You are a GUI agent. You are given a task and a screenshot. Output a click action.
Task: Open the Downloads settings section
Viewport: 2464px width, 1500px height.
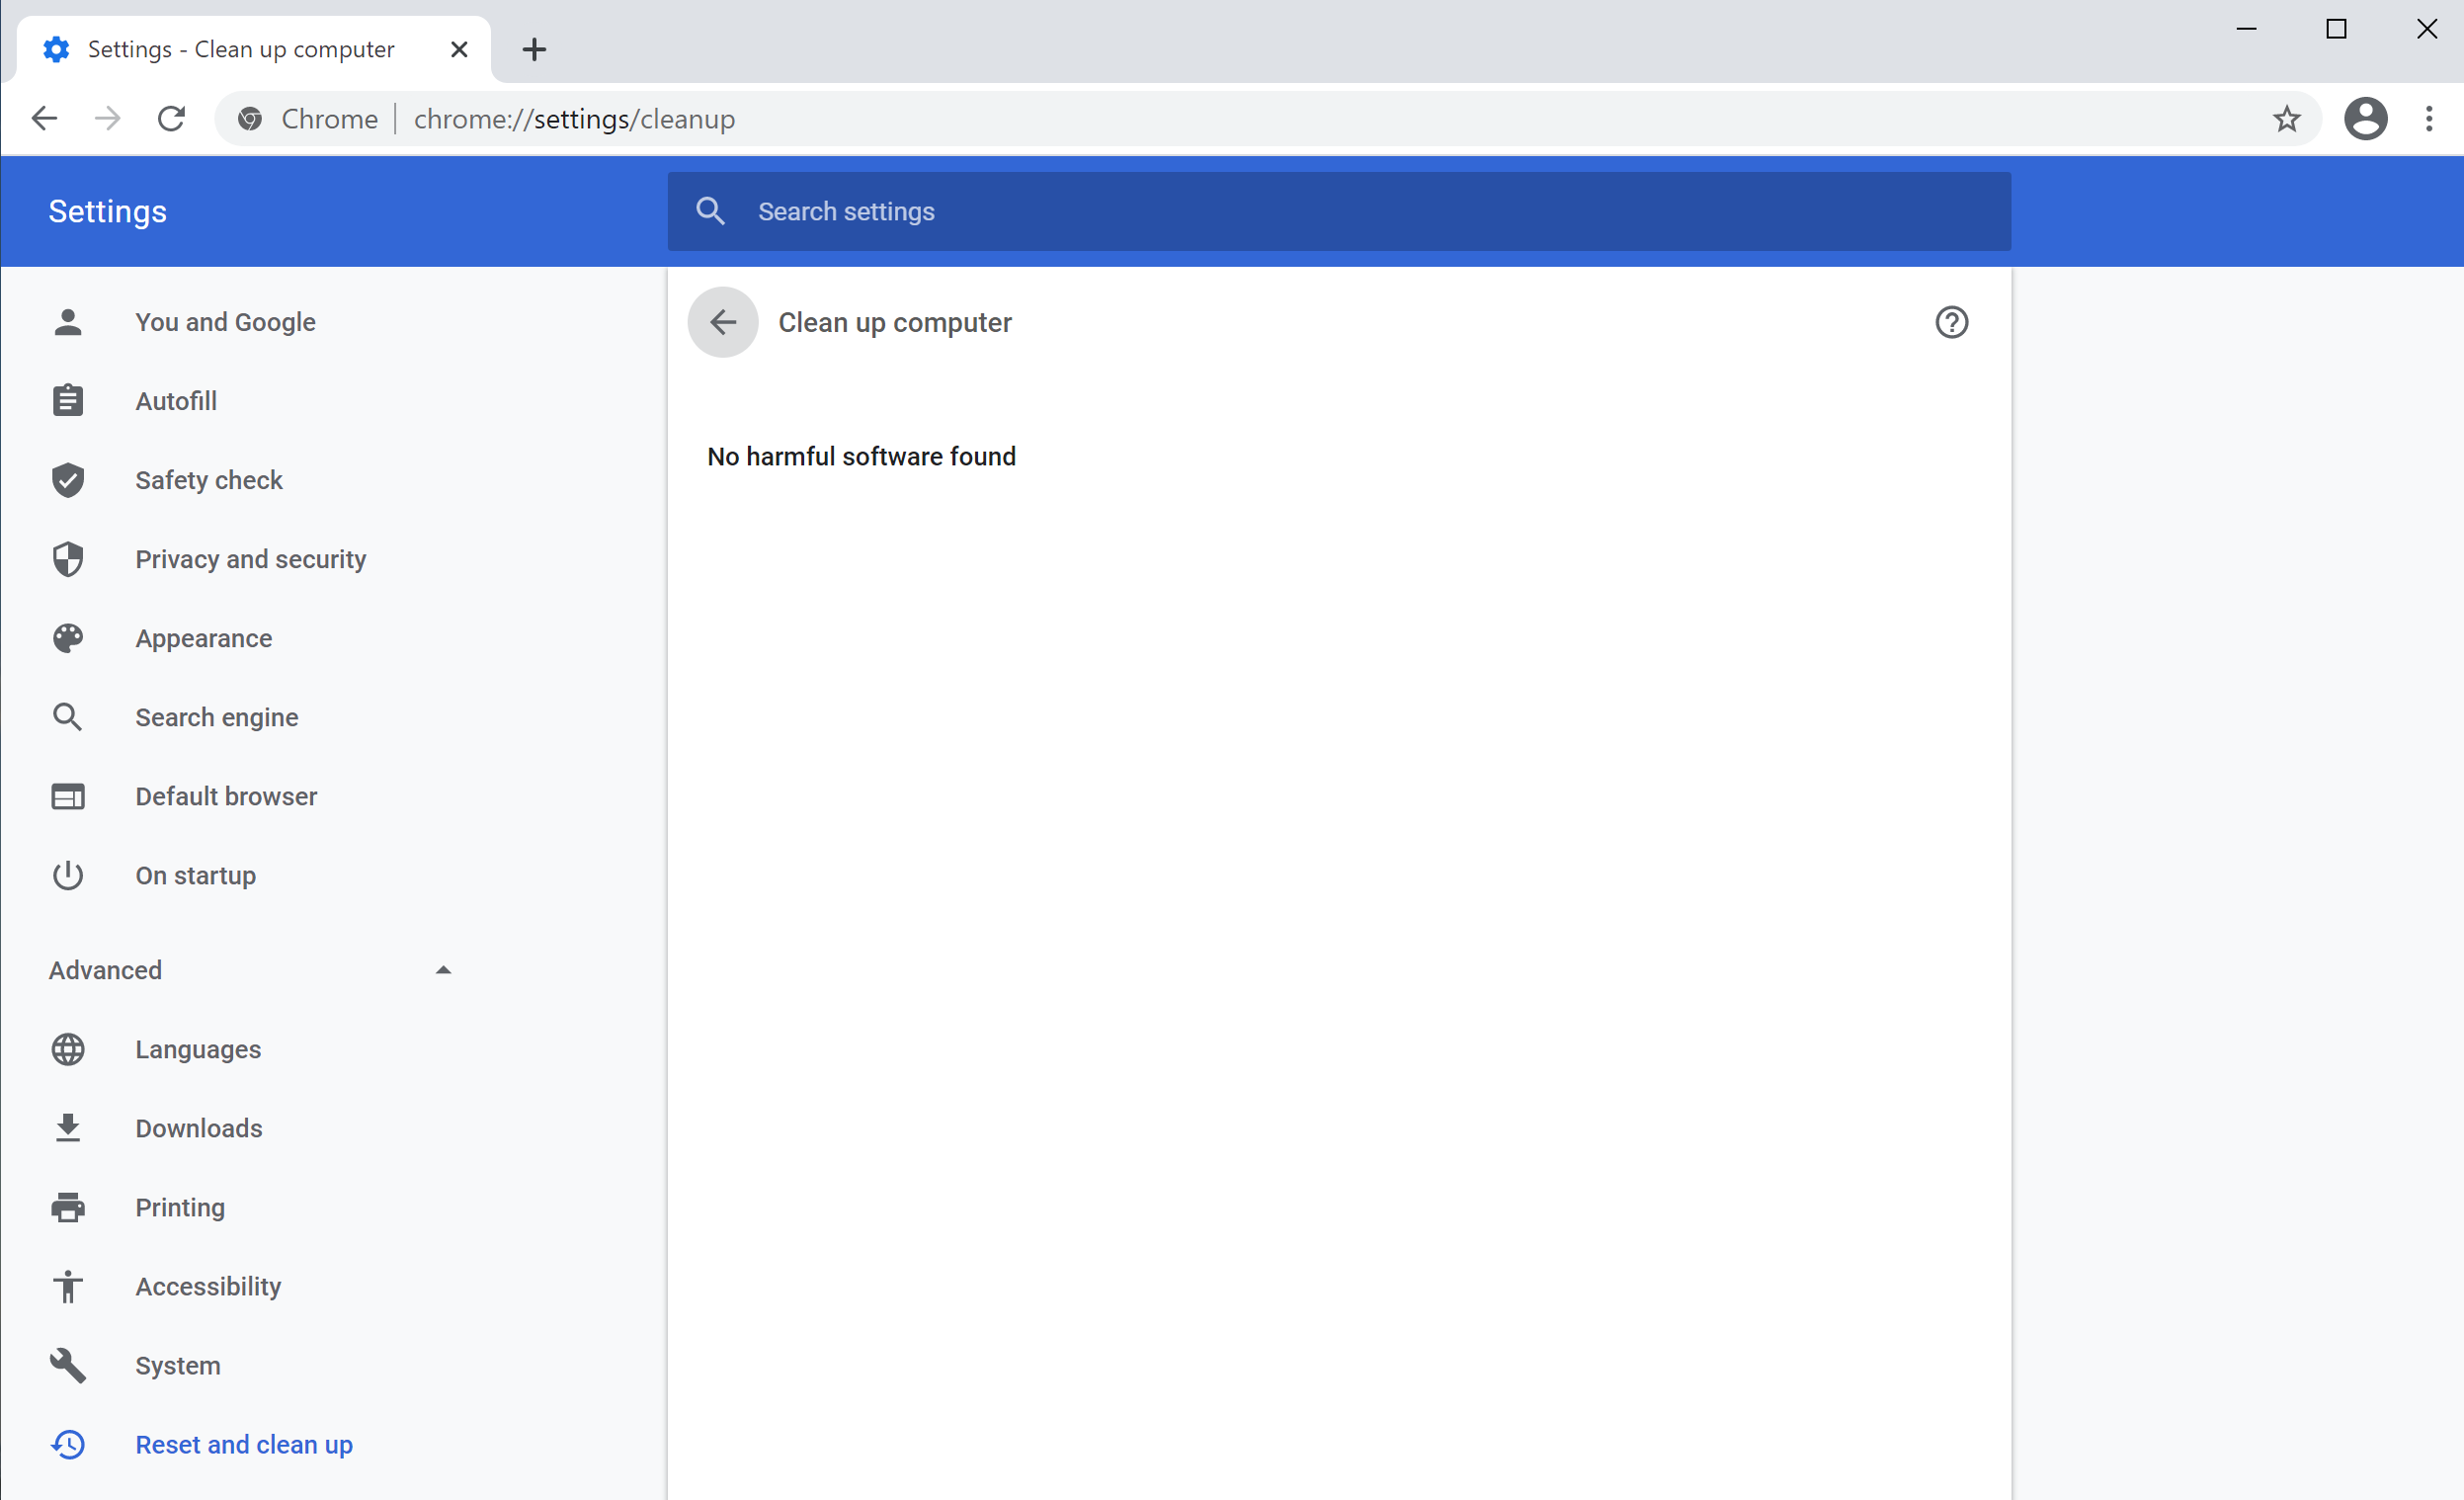67,1128
